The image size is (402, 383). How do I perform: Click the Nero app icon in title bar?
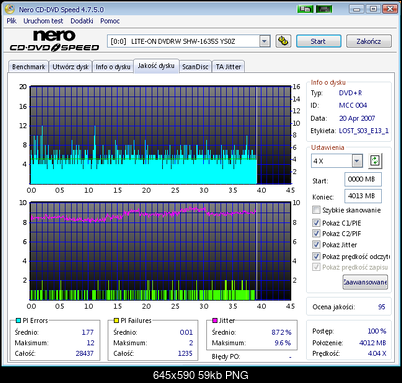click(10, 9)
